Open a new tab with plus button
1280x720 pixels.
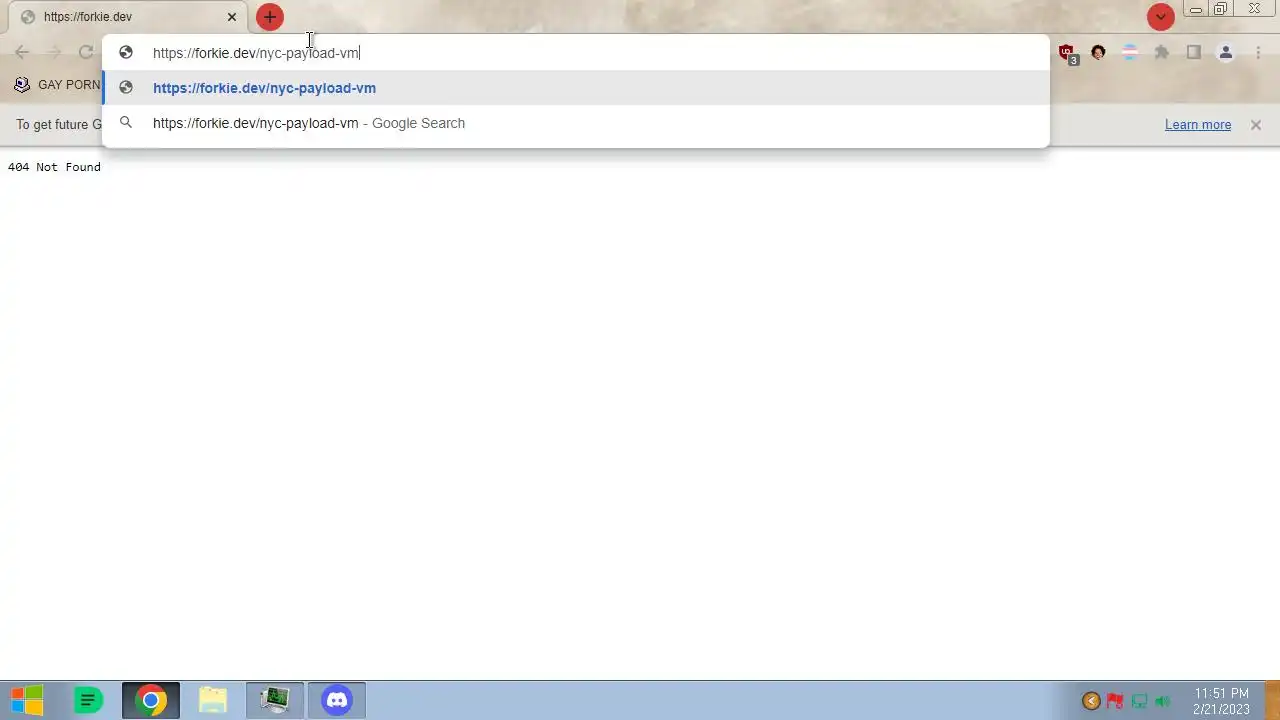tap(270, 17)
